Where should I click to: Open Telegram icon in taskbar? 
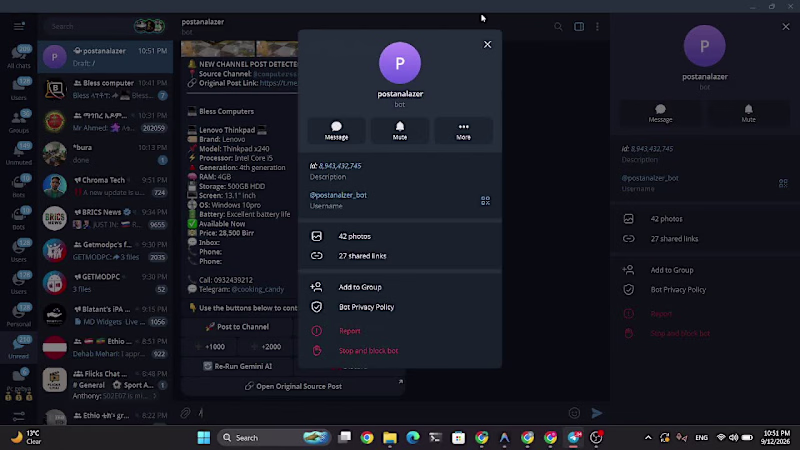[573, 438]
